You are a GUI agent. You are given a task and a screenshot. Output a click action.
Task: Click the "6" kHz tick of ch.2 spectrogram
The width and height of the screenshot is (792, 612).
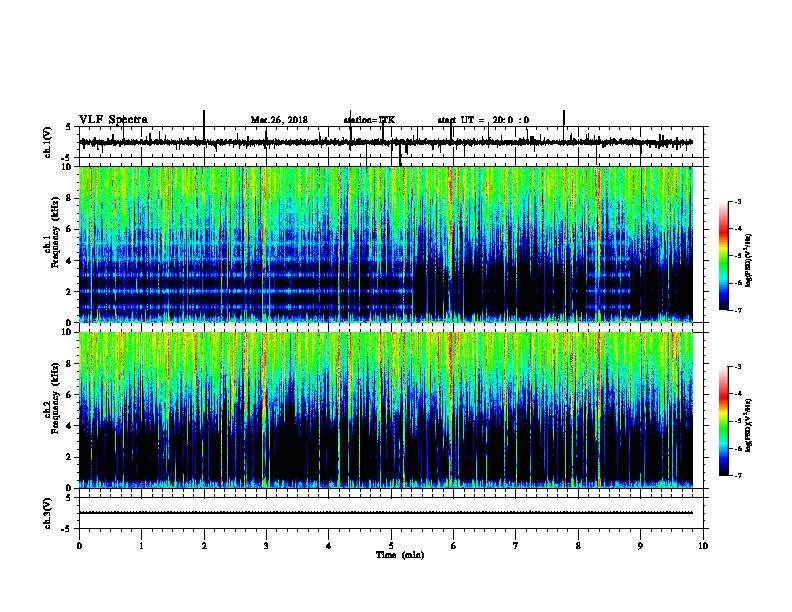(x=69, y=395)
